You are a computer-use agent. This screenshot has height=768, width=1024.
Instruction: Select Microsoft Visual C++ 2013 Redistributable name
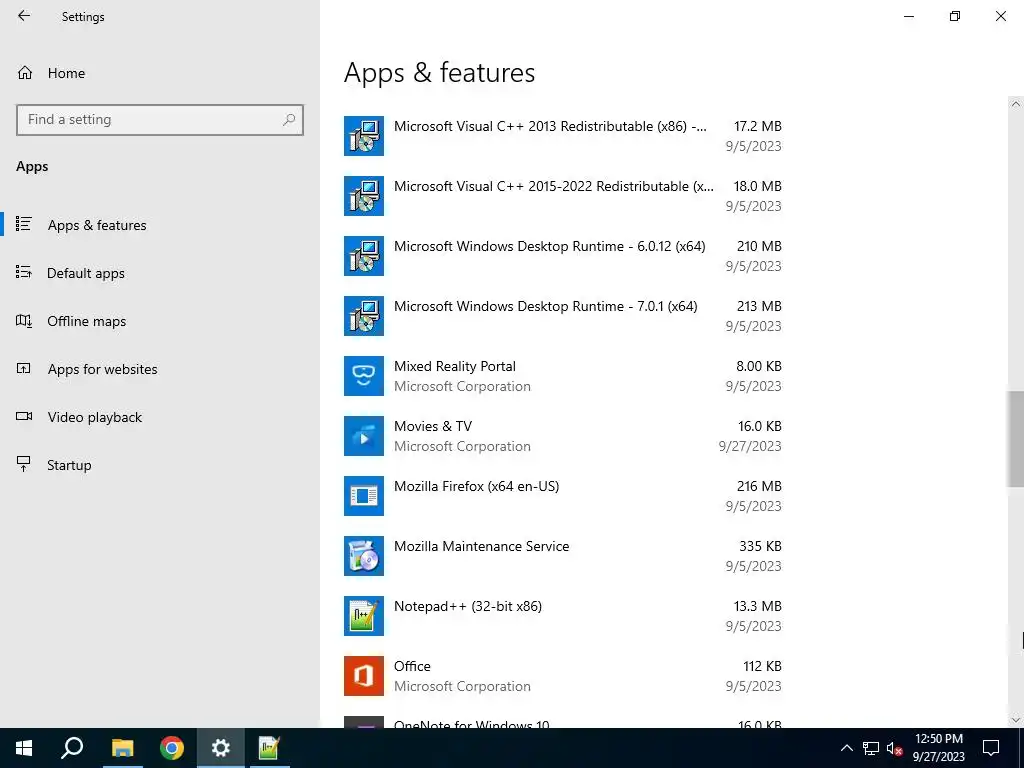coord(550,126)
